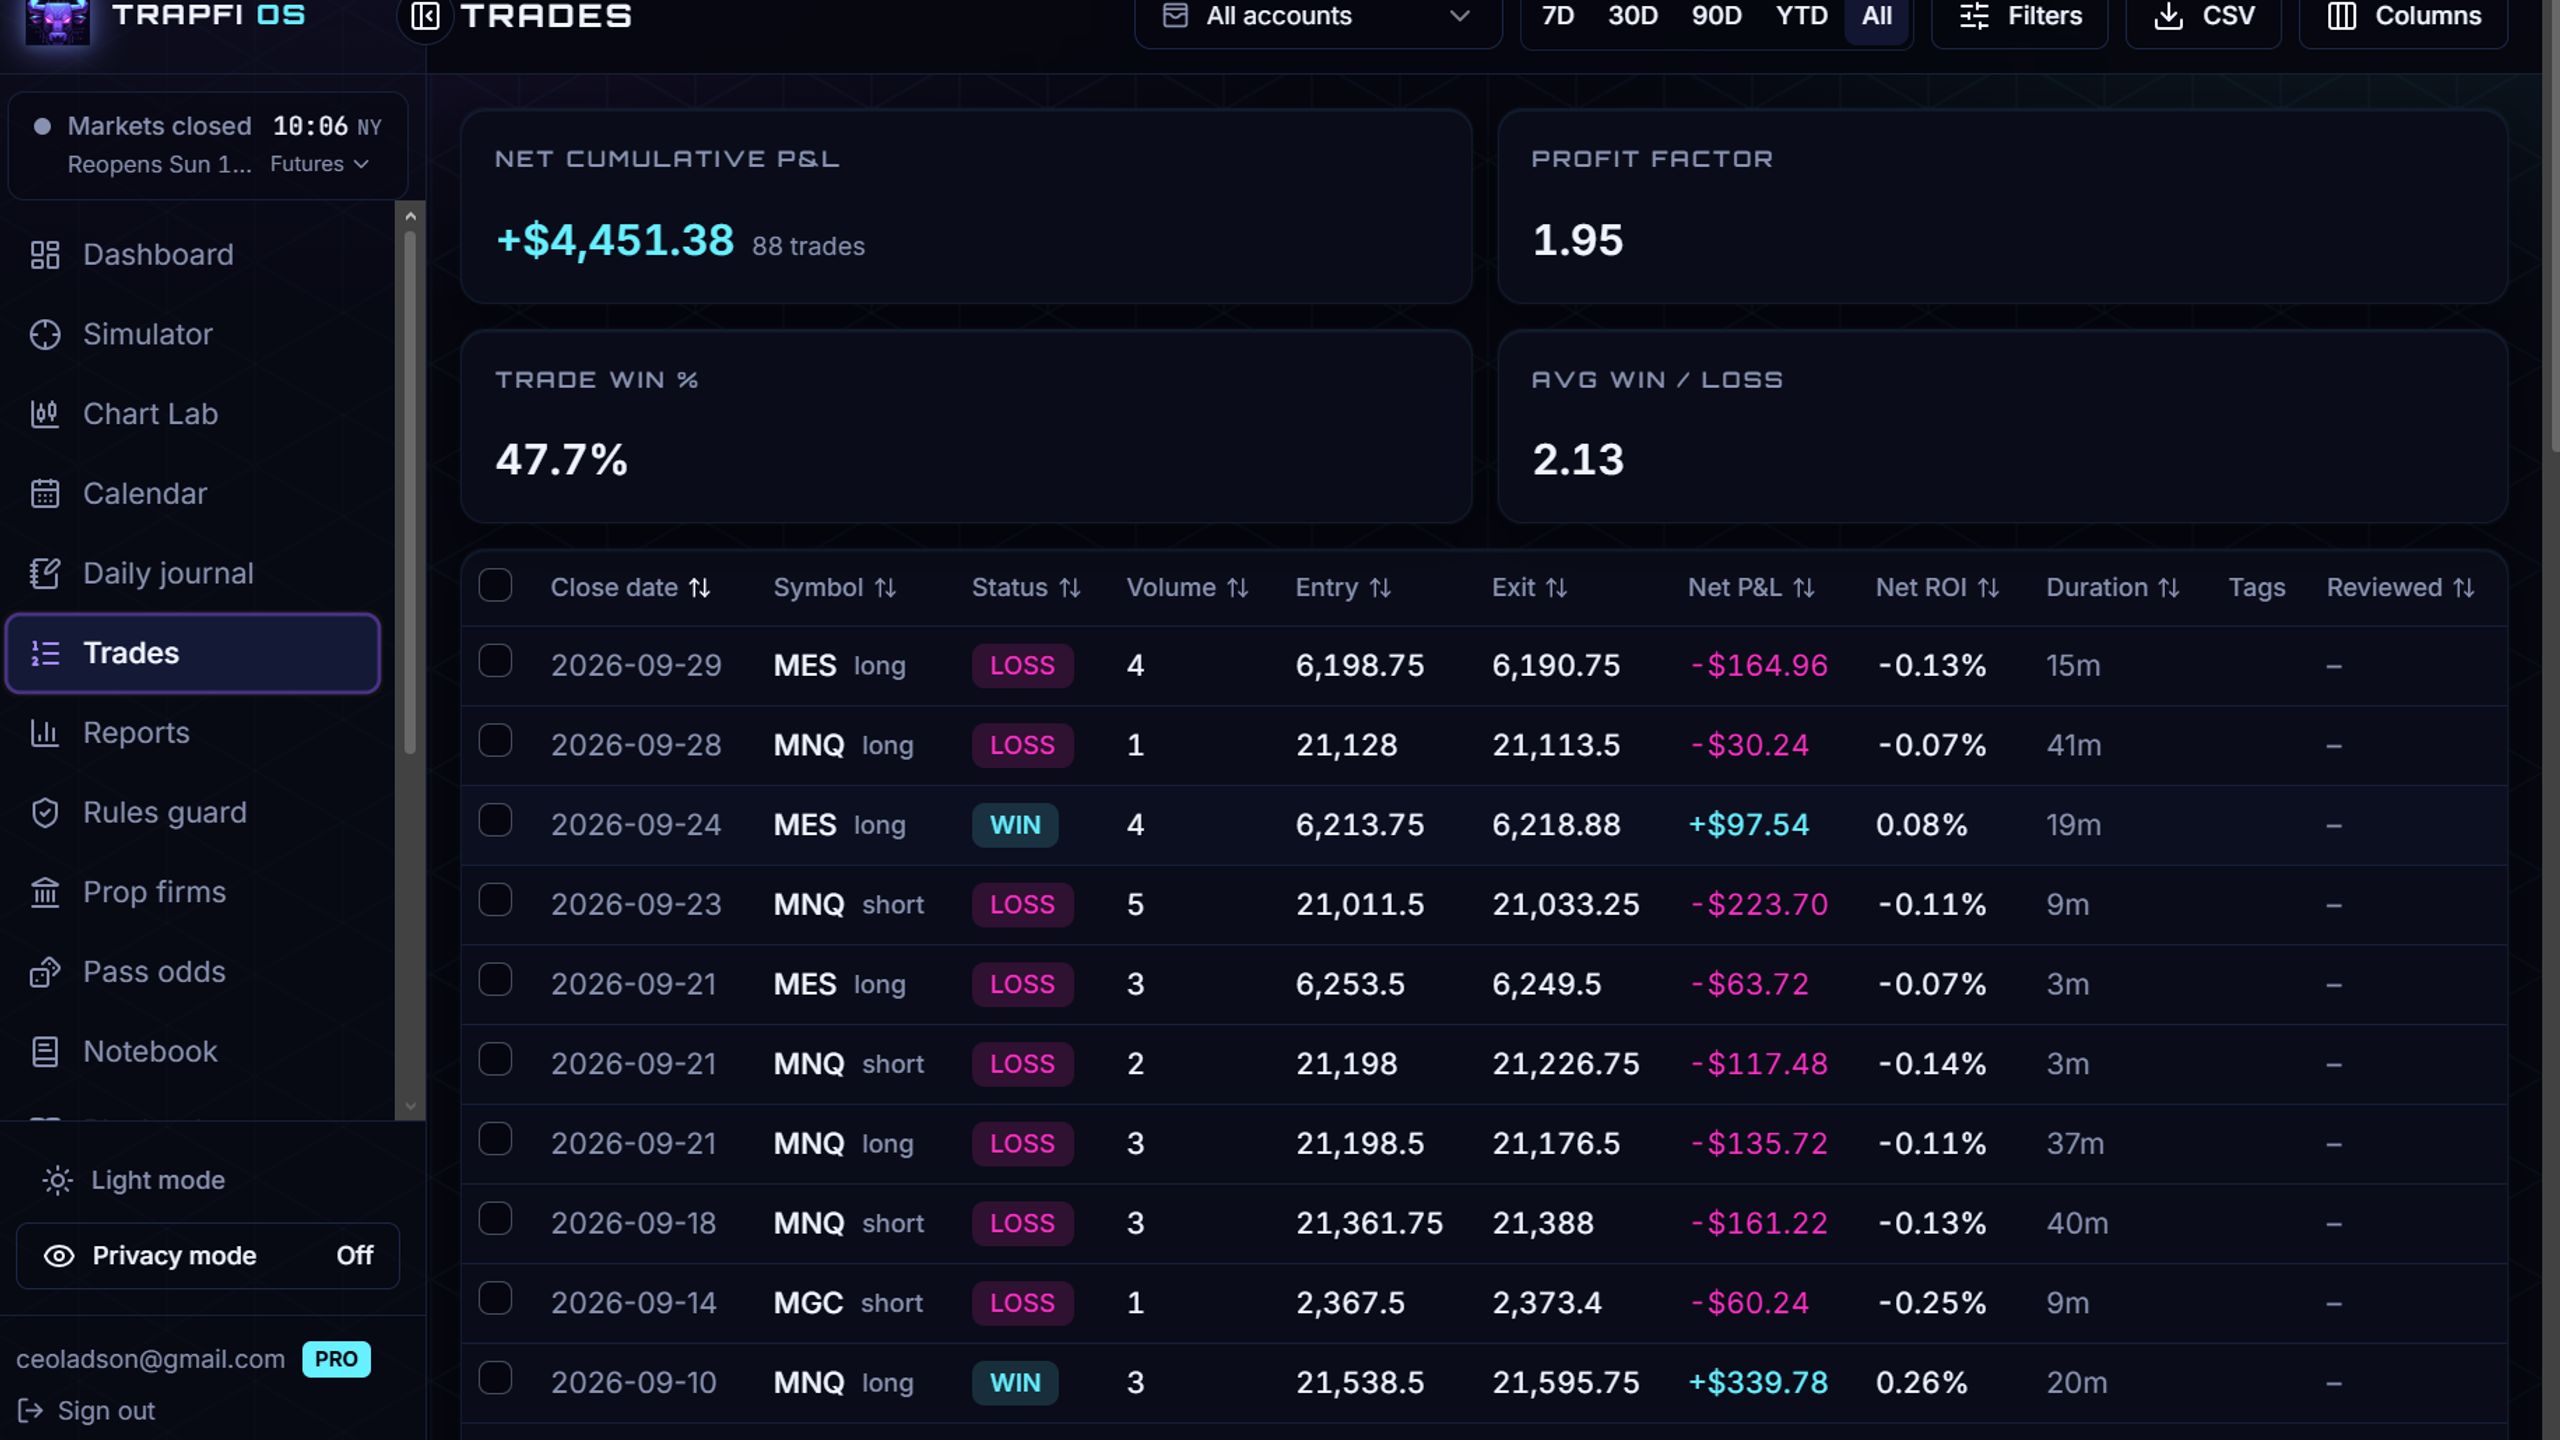Click the Chart Lab candlestick icon
The width and height of the screenshot is (2560, 1440).
pyautogui.click(x=45, y=414)
